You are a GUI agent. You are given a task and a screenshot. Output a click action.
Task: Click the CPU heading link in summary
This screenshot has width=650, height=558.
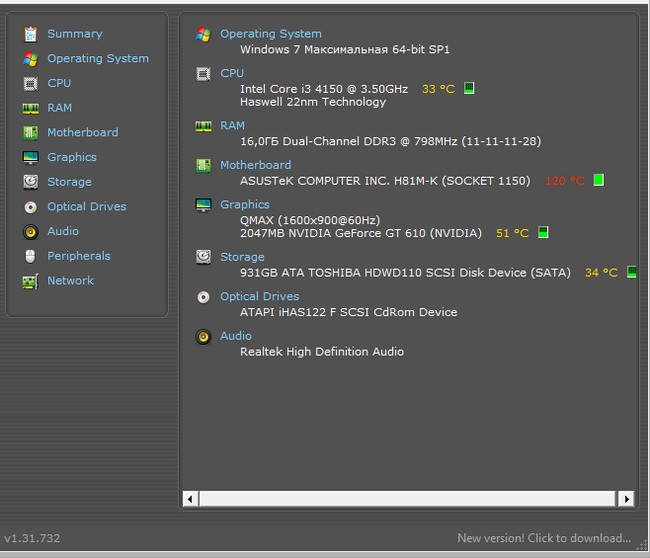pos(232,73)
